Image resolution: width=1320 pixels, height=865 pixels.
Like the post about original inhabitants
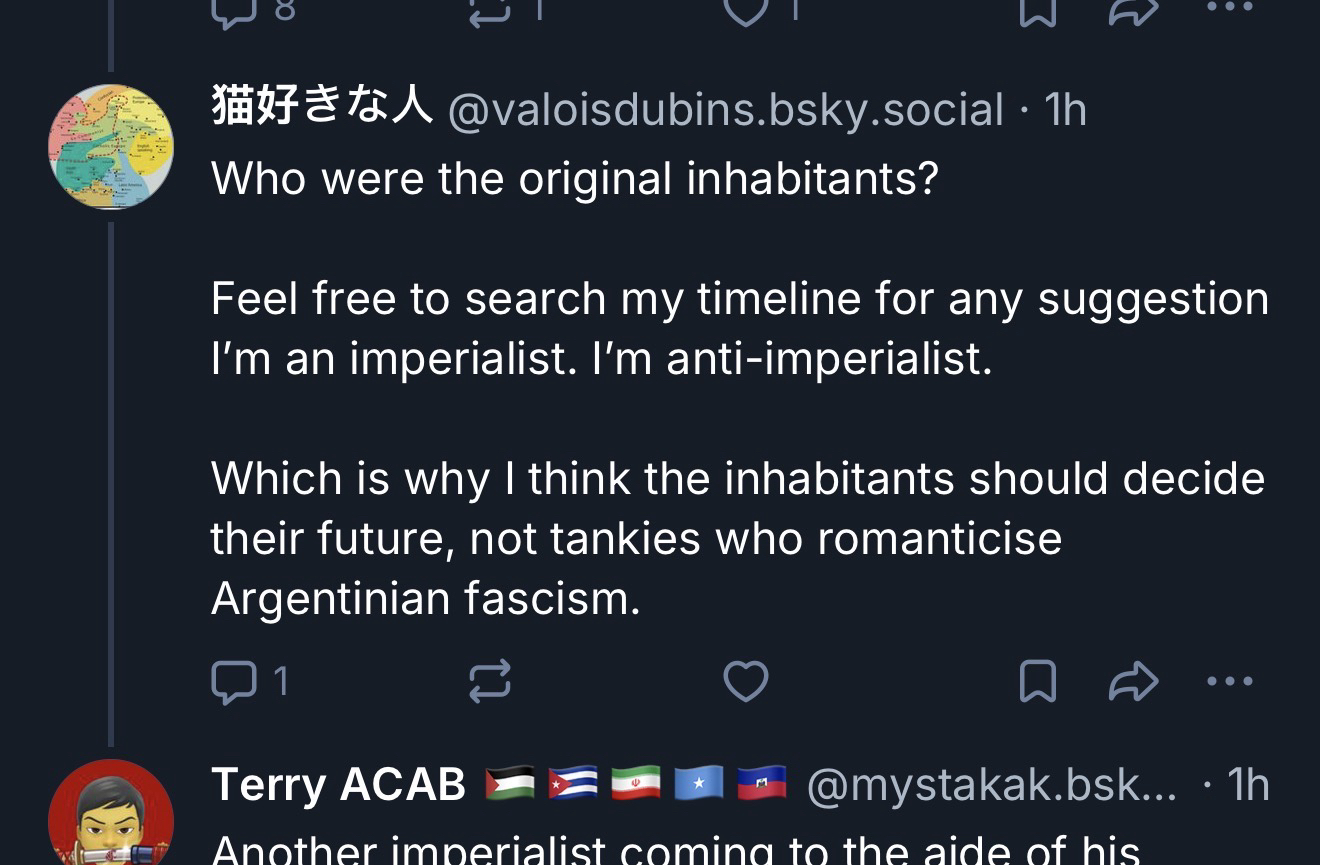(746, 682)
